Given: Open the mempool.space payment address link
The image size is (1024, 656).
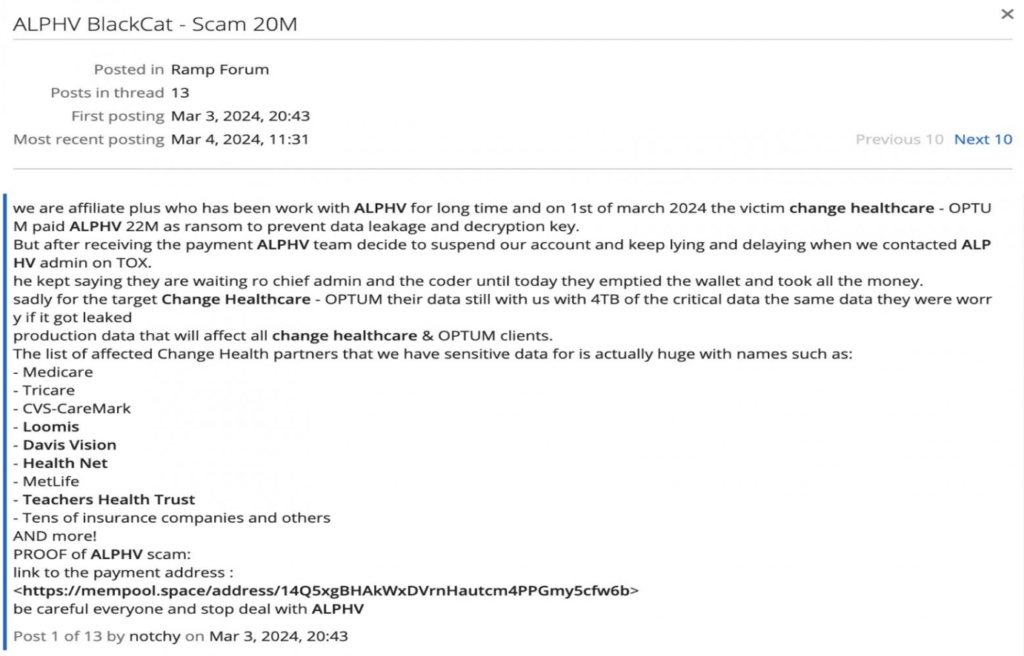Looking at the screenshot, I should 326,591.
